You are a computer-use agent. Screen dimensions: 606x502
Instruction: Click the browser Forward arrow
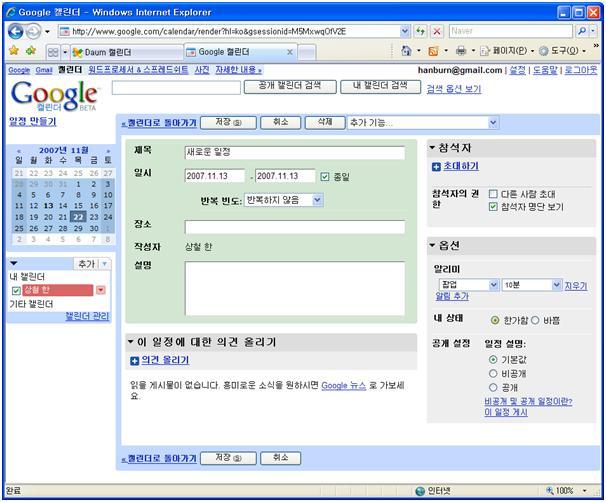pos(33,31)
